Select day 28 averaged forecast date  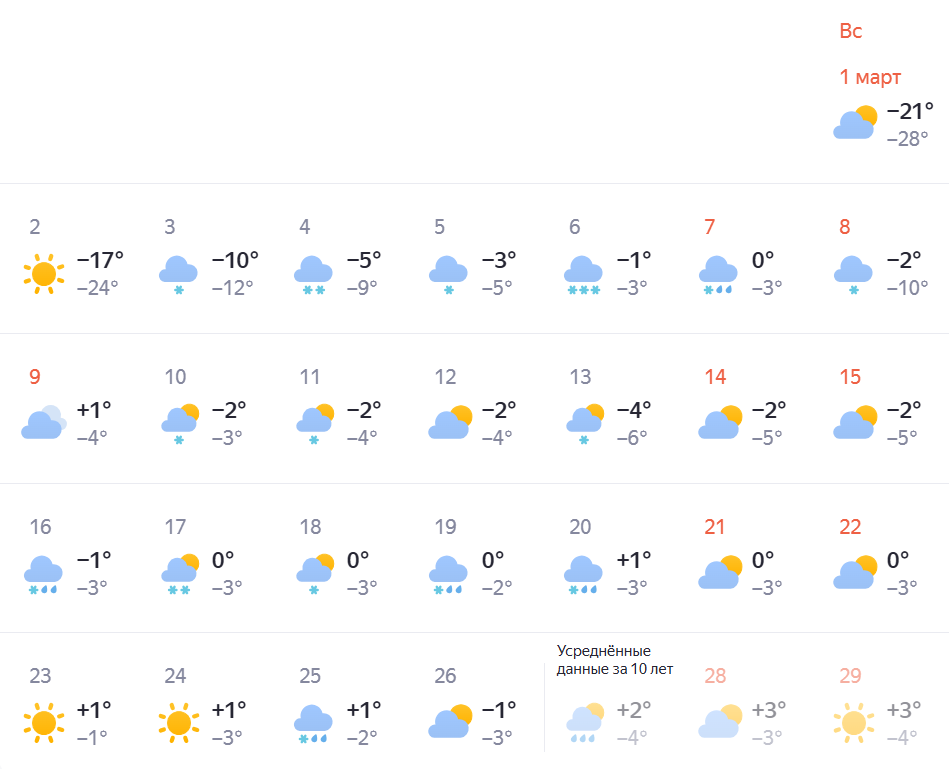coord(715,676)
